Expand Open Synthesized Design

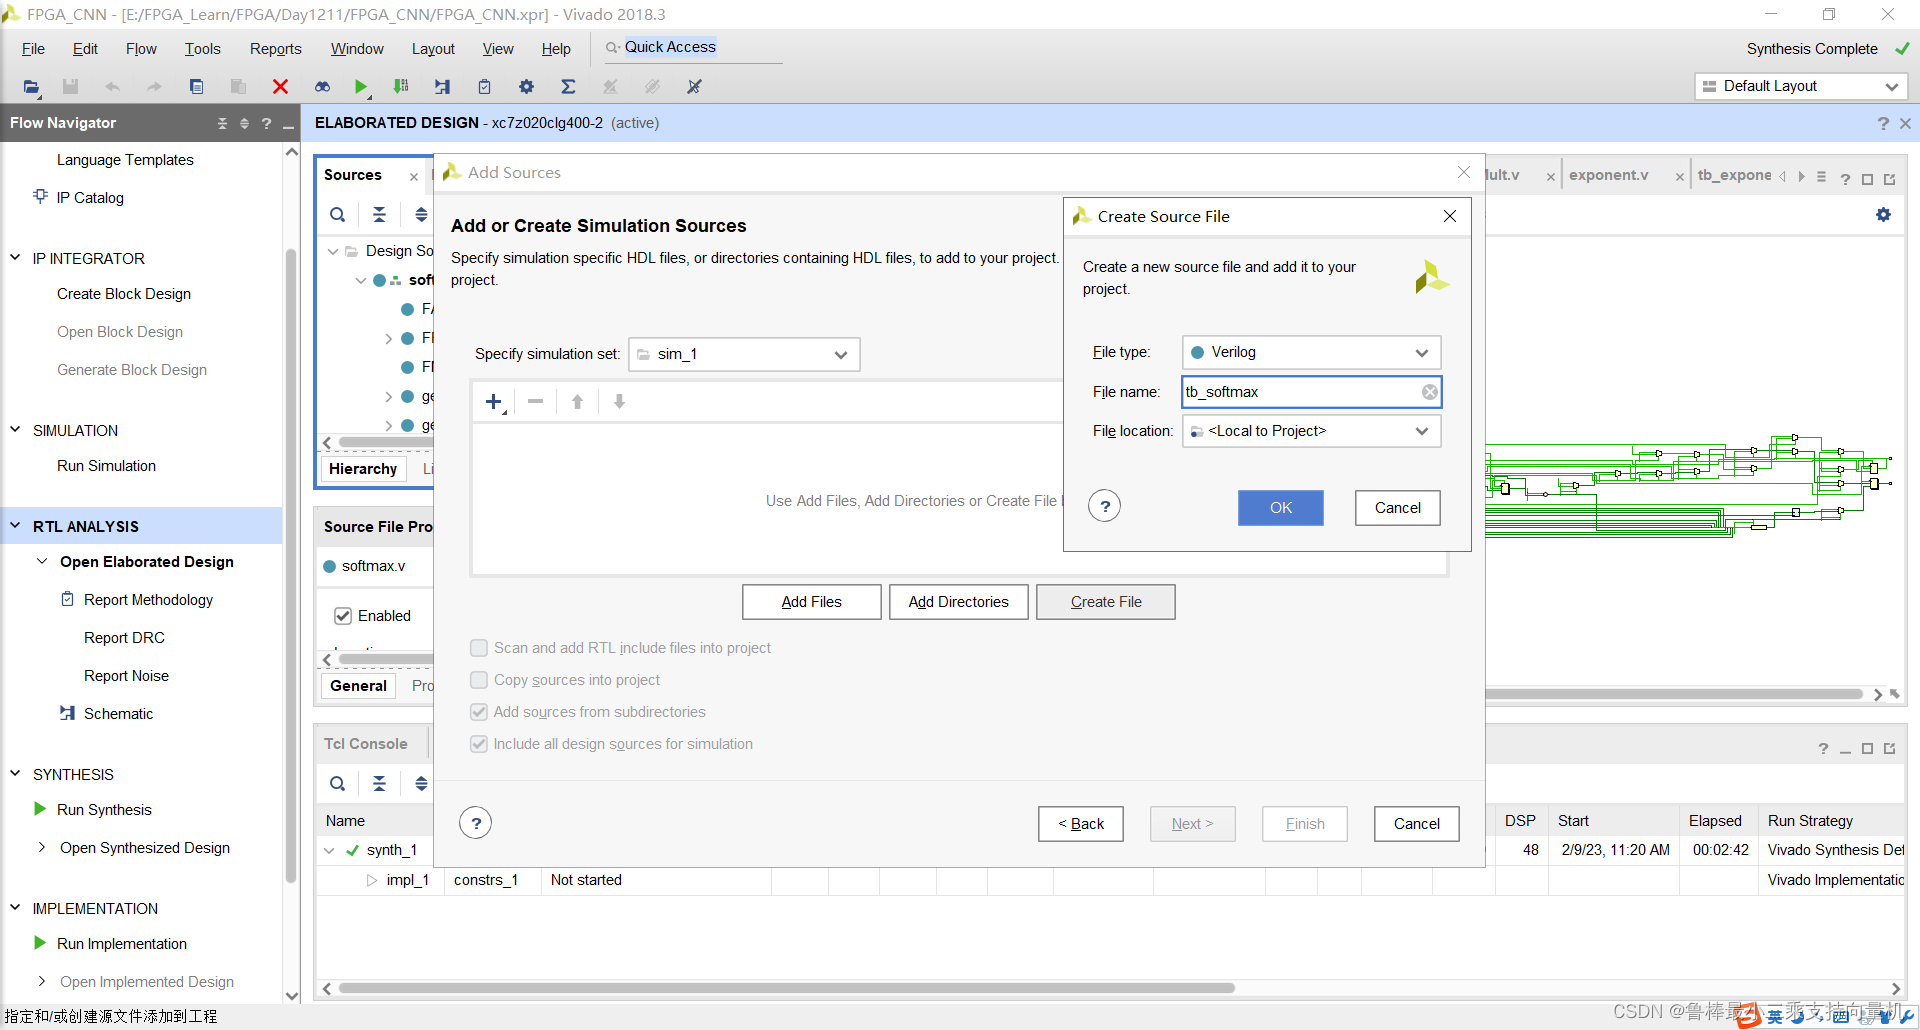coord(42,847)
